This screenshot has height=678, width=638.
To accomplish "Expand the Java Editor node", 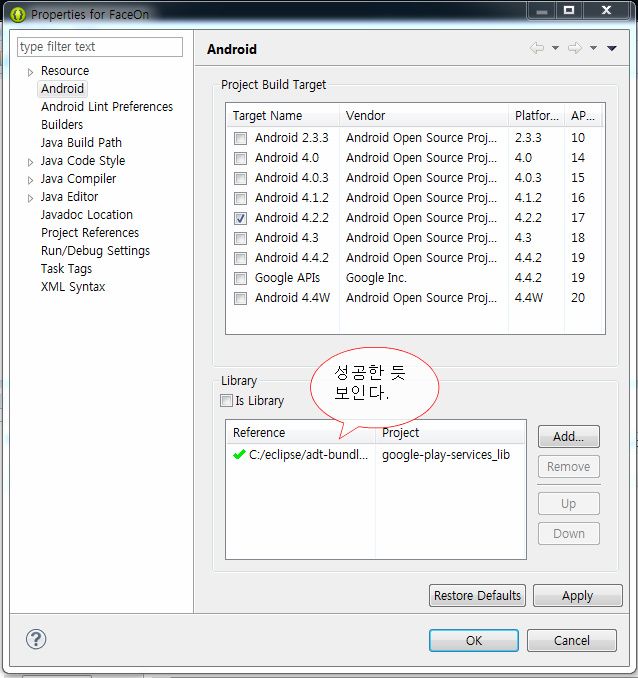I will click(30, 198).
